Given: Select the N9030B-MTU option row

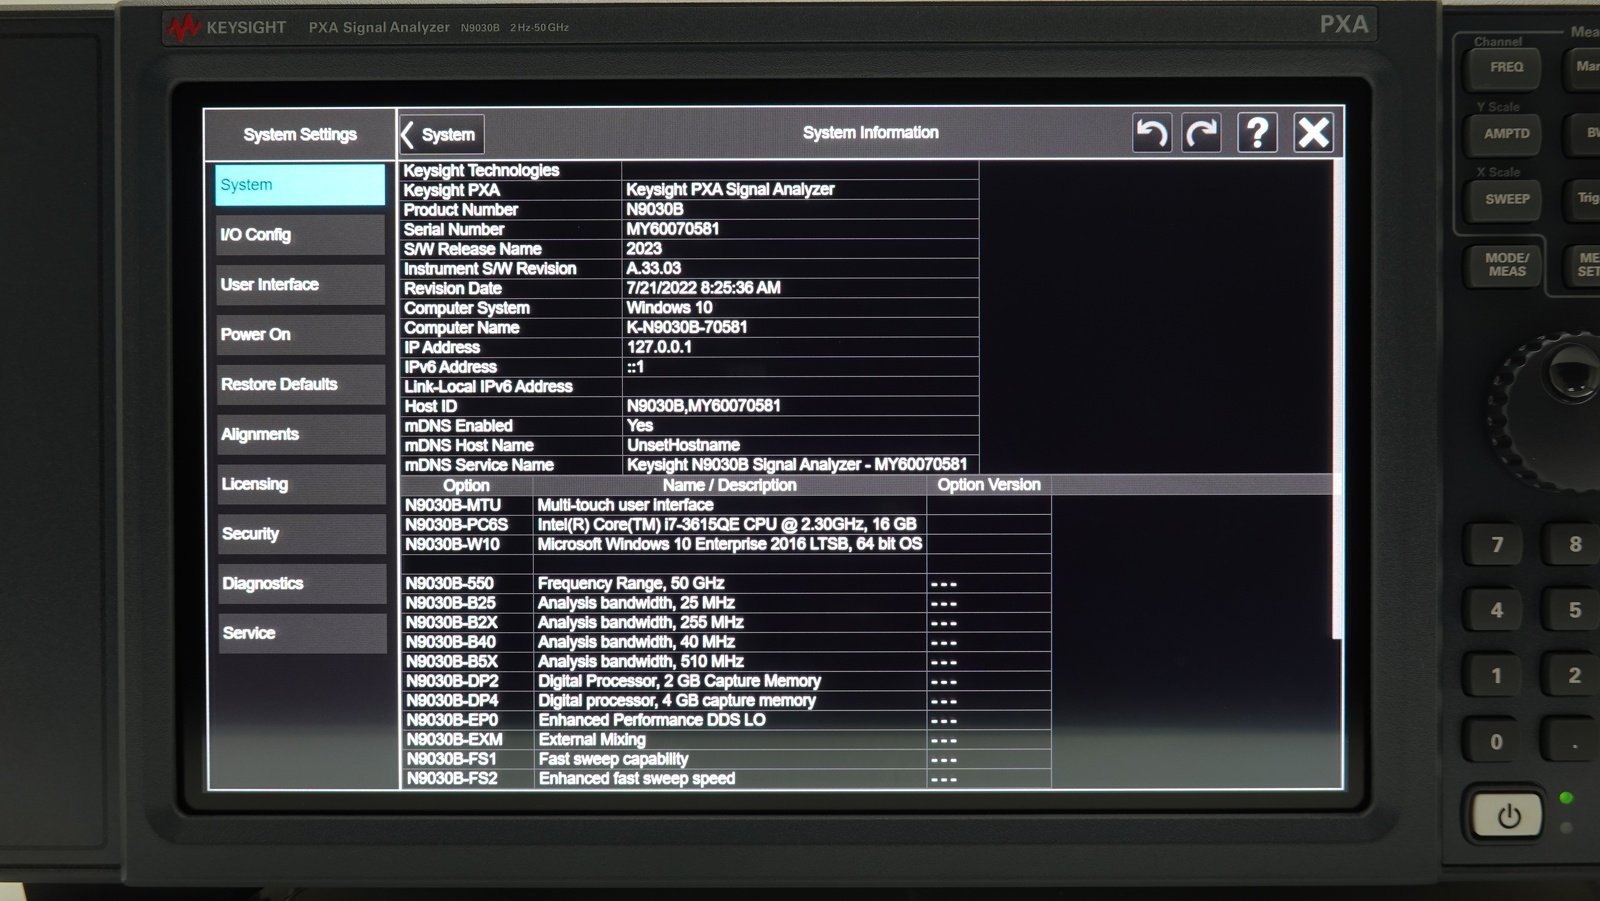Looking at the screenshot, I should (726, 505).
